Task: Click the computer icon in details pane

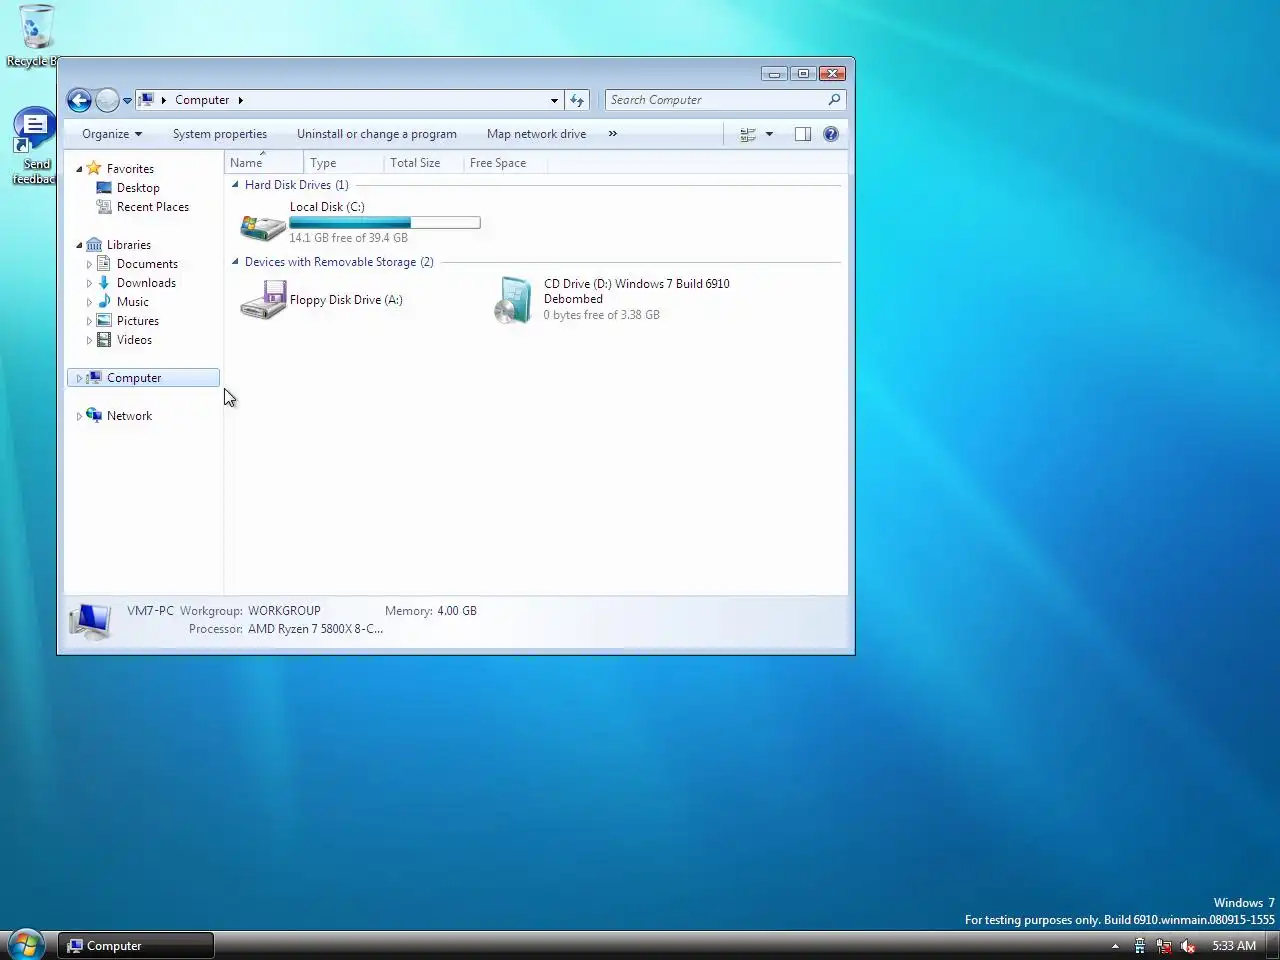Action: (x=90, y=621)
